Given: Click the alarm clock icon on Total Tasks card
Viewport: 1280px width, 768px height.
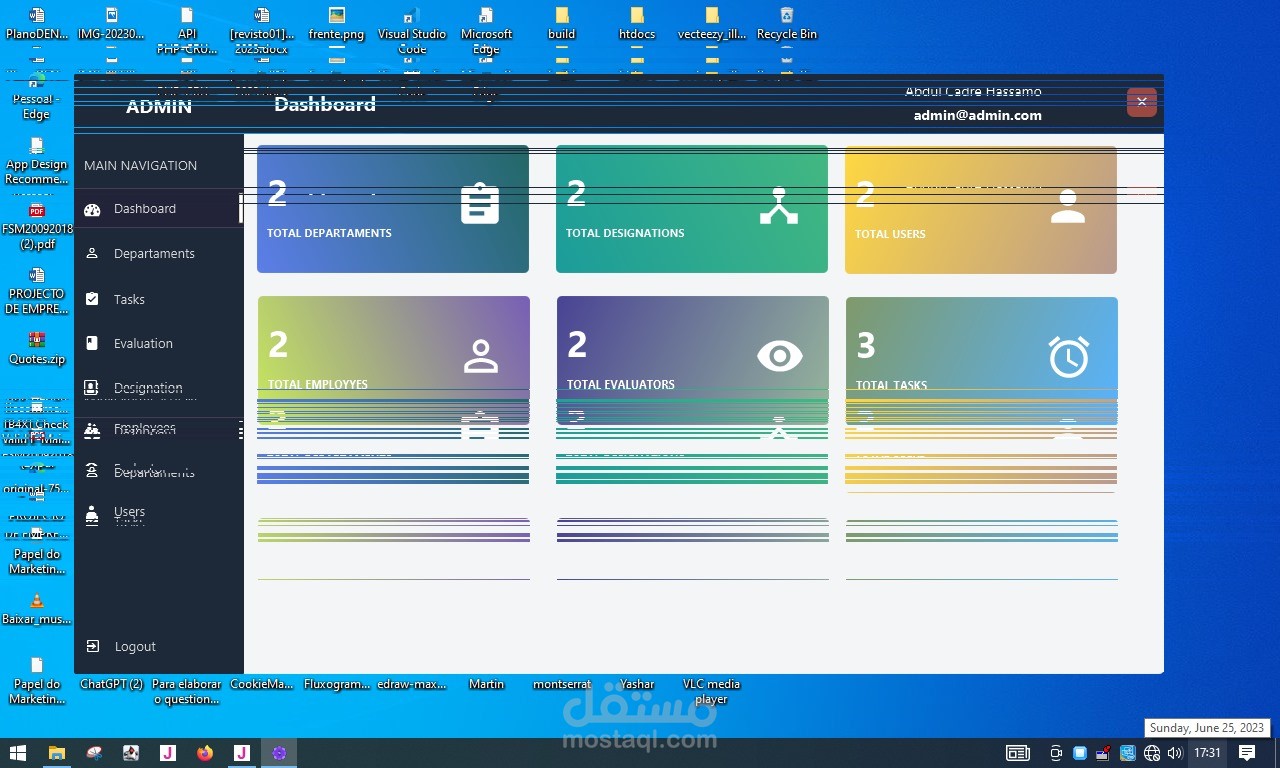Looking at the screenshot, I should pos(1068,355).
